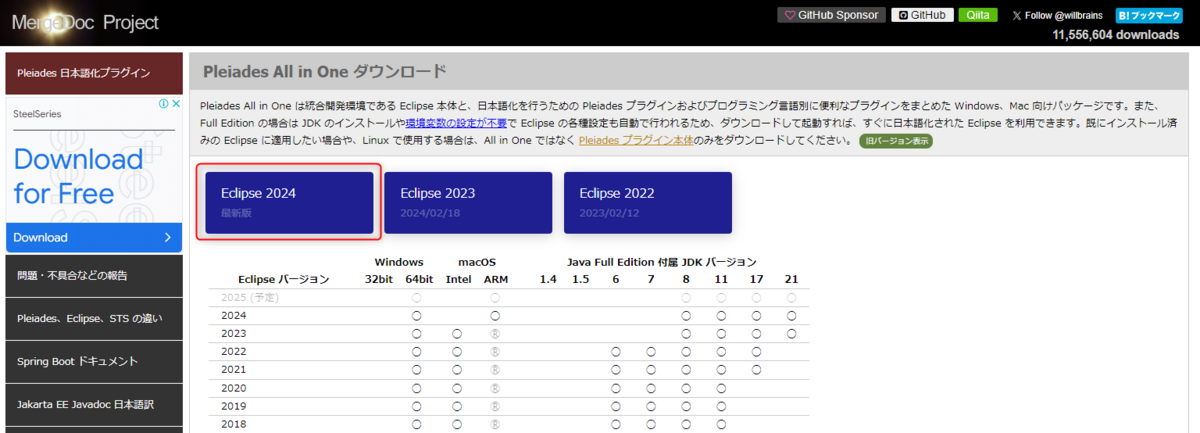The width and height of the screenshot is (1200, 433).
Task: Select 2021 macOS Intel circle
Action: tap(456, 370)
